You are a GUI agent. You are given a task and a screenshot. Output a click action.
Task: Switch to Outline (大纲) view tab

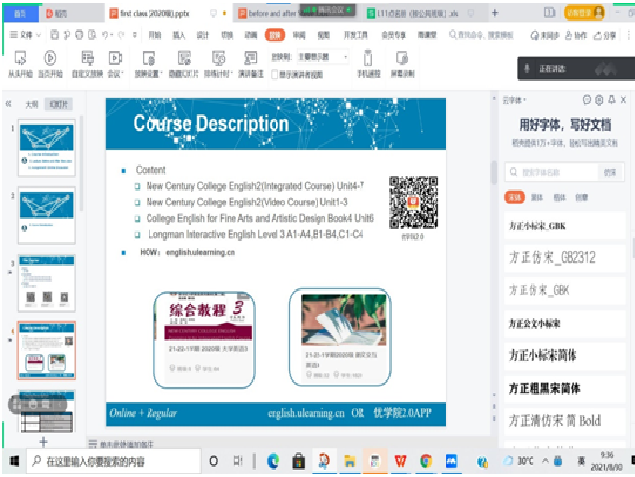32,104
